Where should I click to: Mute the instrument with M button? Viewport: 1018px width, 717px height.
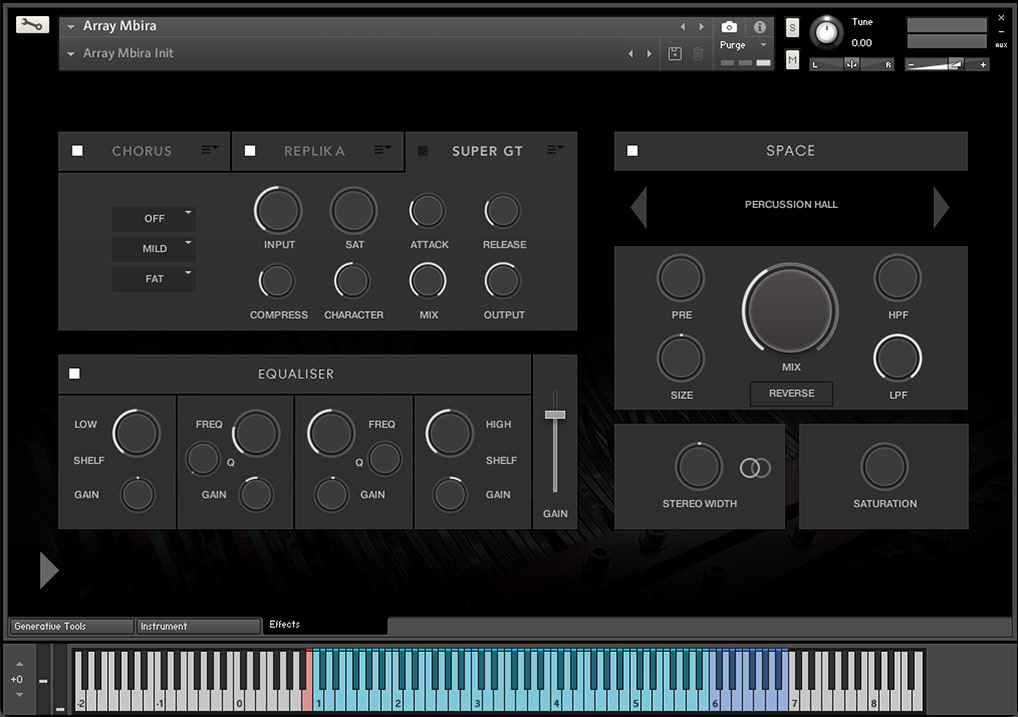click(x=792, y=61)
